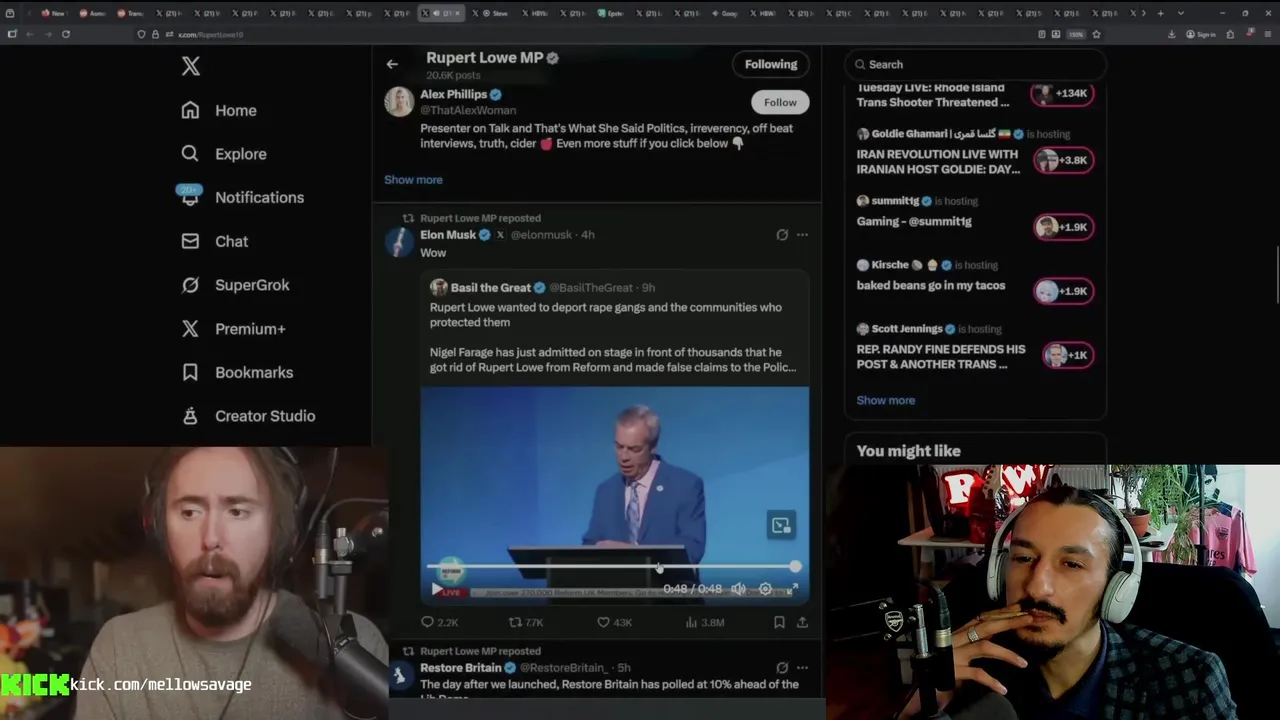The image size is (1280, 720).
Task: Seek the video progress bar
Action: pos(614,567)
